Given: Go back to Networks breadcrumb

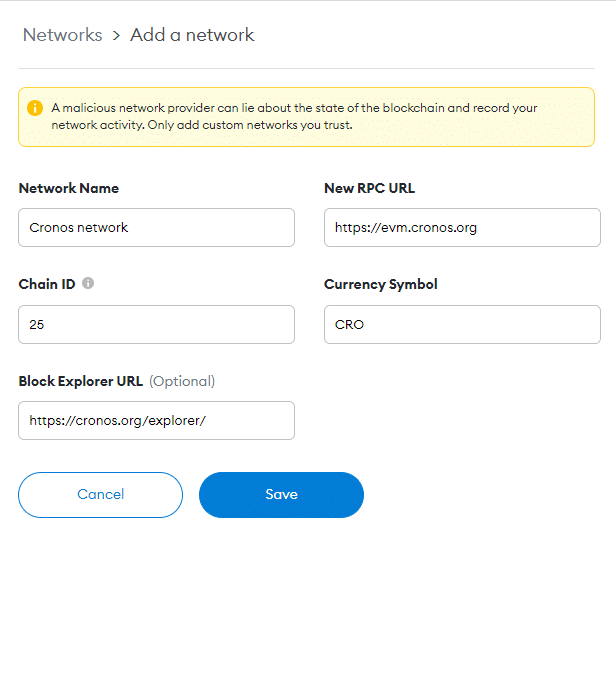Looking at the screenshot, I should (x=62, y=35).
